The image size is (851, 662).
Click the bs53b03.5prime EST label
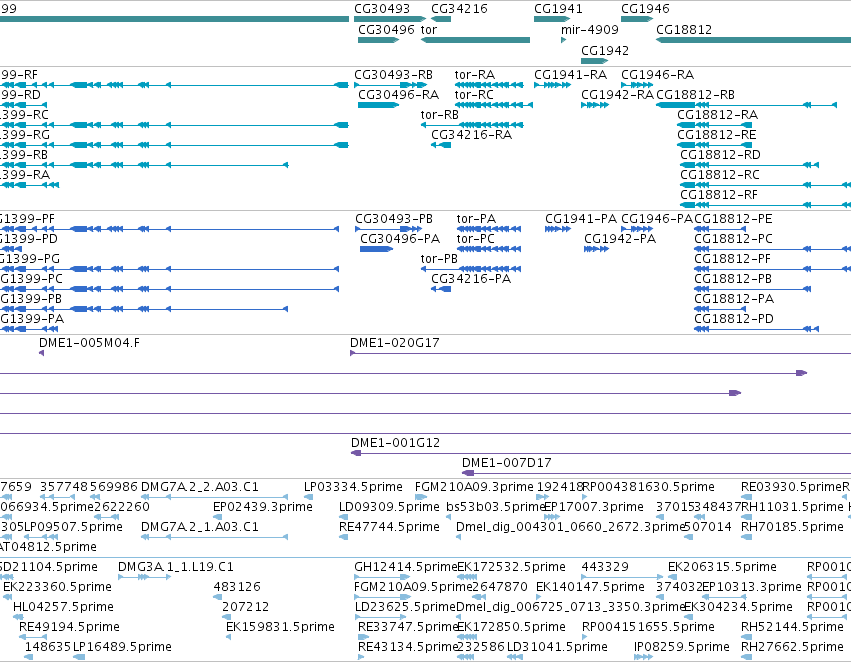(496, 507)
